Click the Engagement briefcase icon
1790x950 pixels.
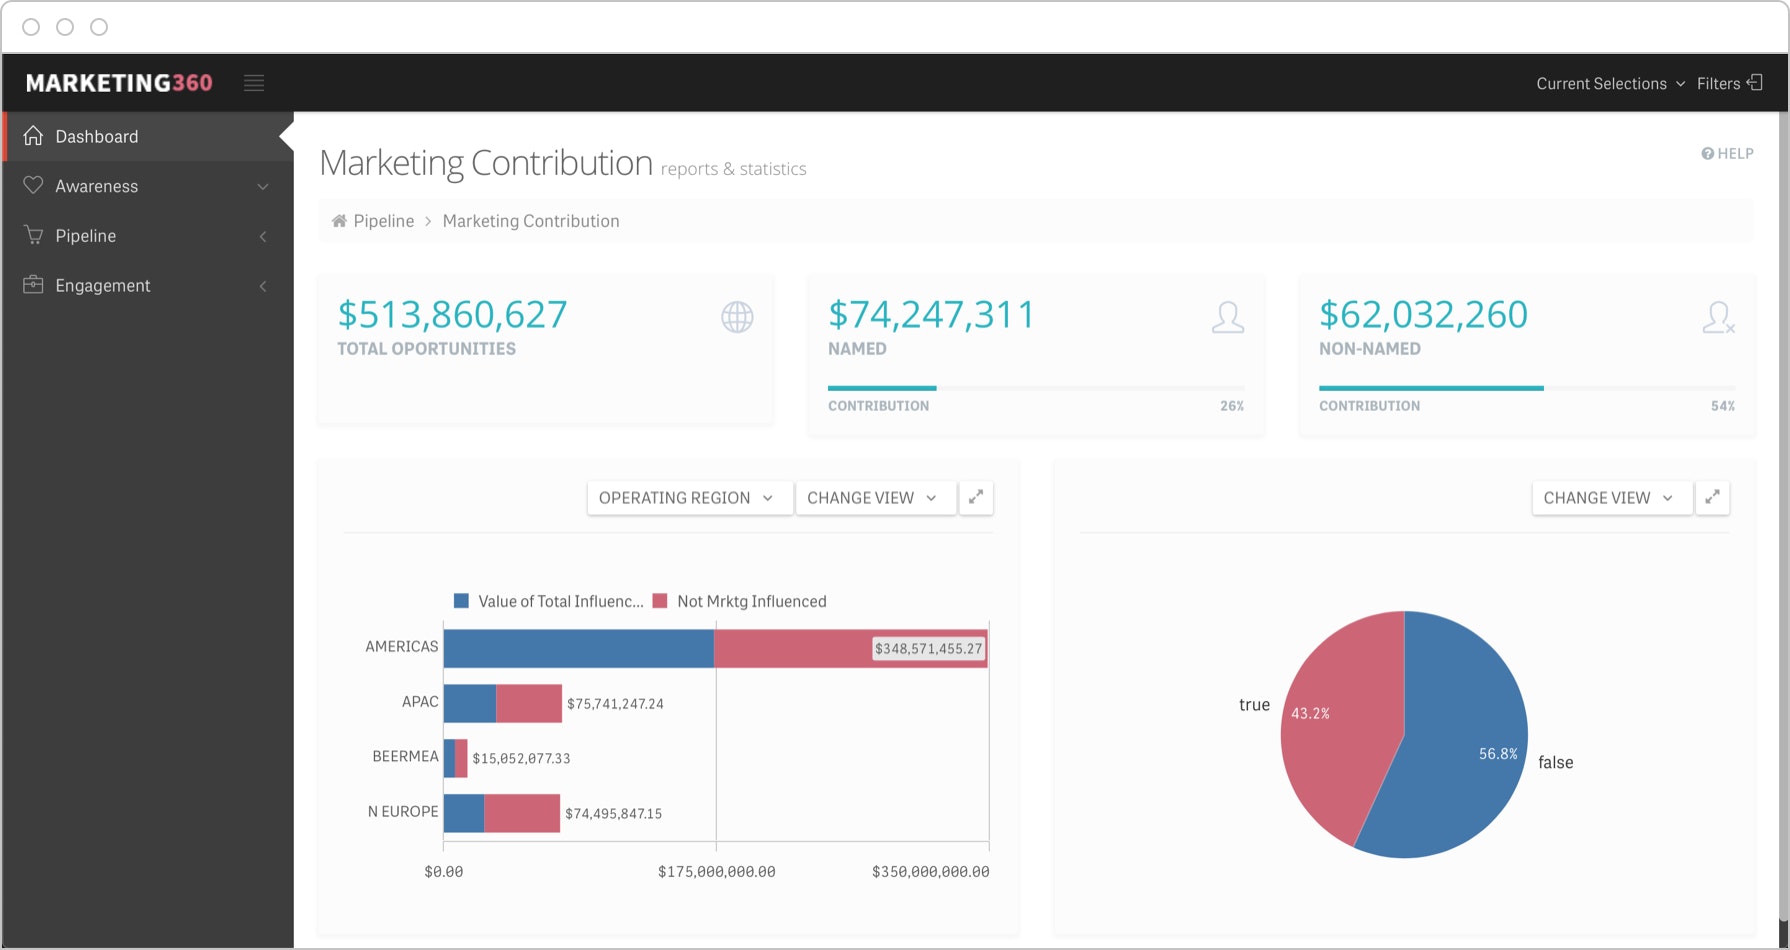[33, 284]
